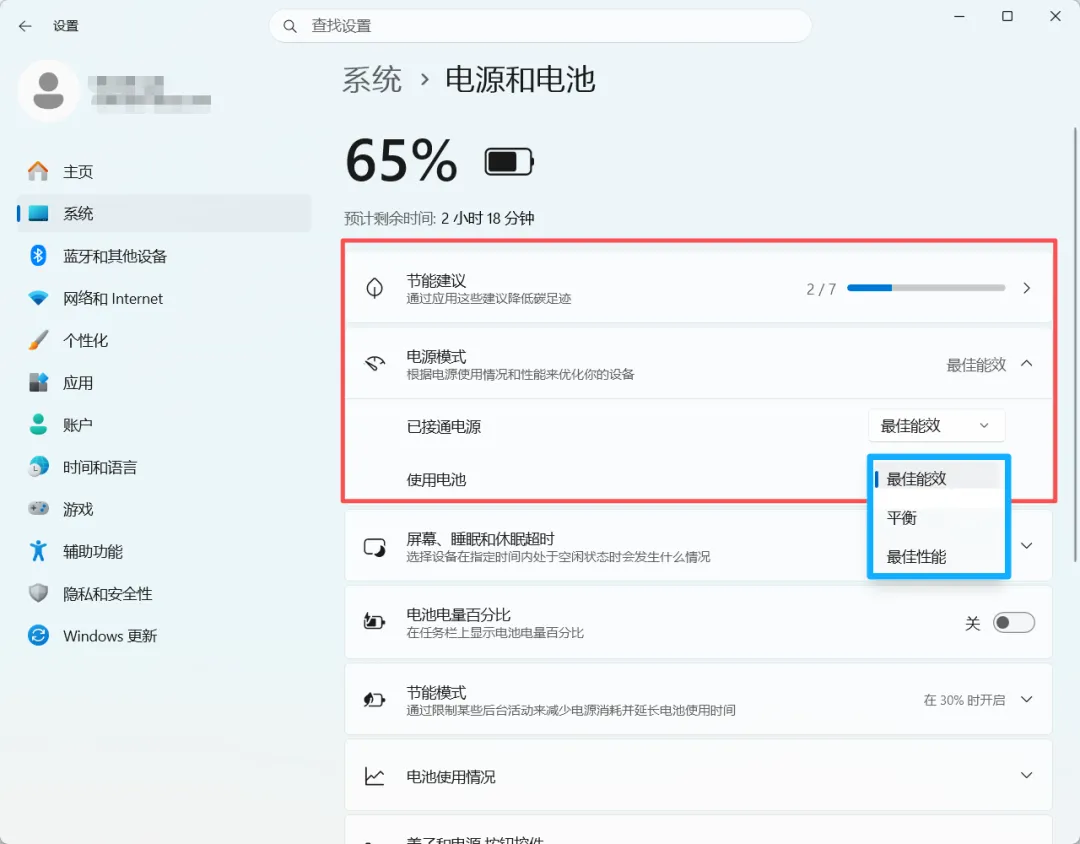1080x844 pixels.
Task: Select 平衡 in the dropdown list
Action: pos(937,517)
